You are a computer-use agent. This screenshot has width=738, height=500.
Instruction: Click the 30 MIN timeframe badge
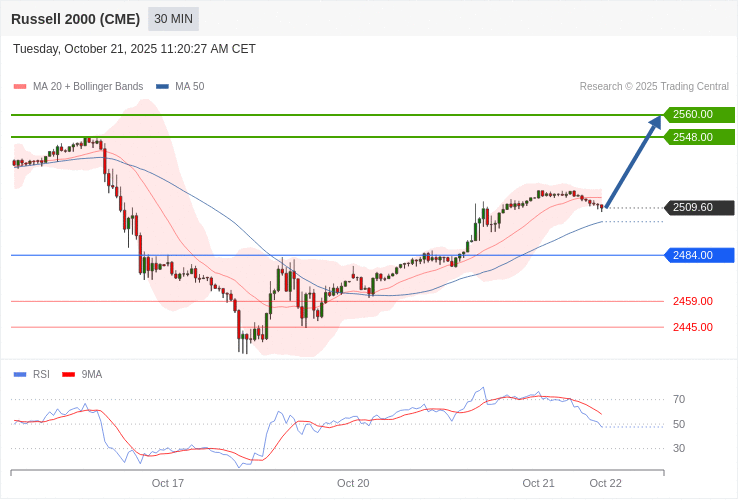173,19
